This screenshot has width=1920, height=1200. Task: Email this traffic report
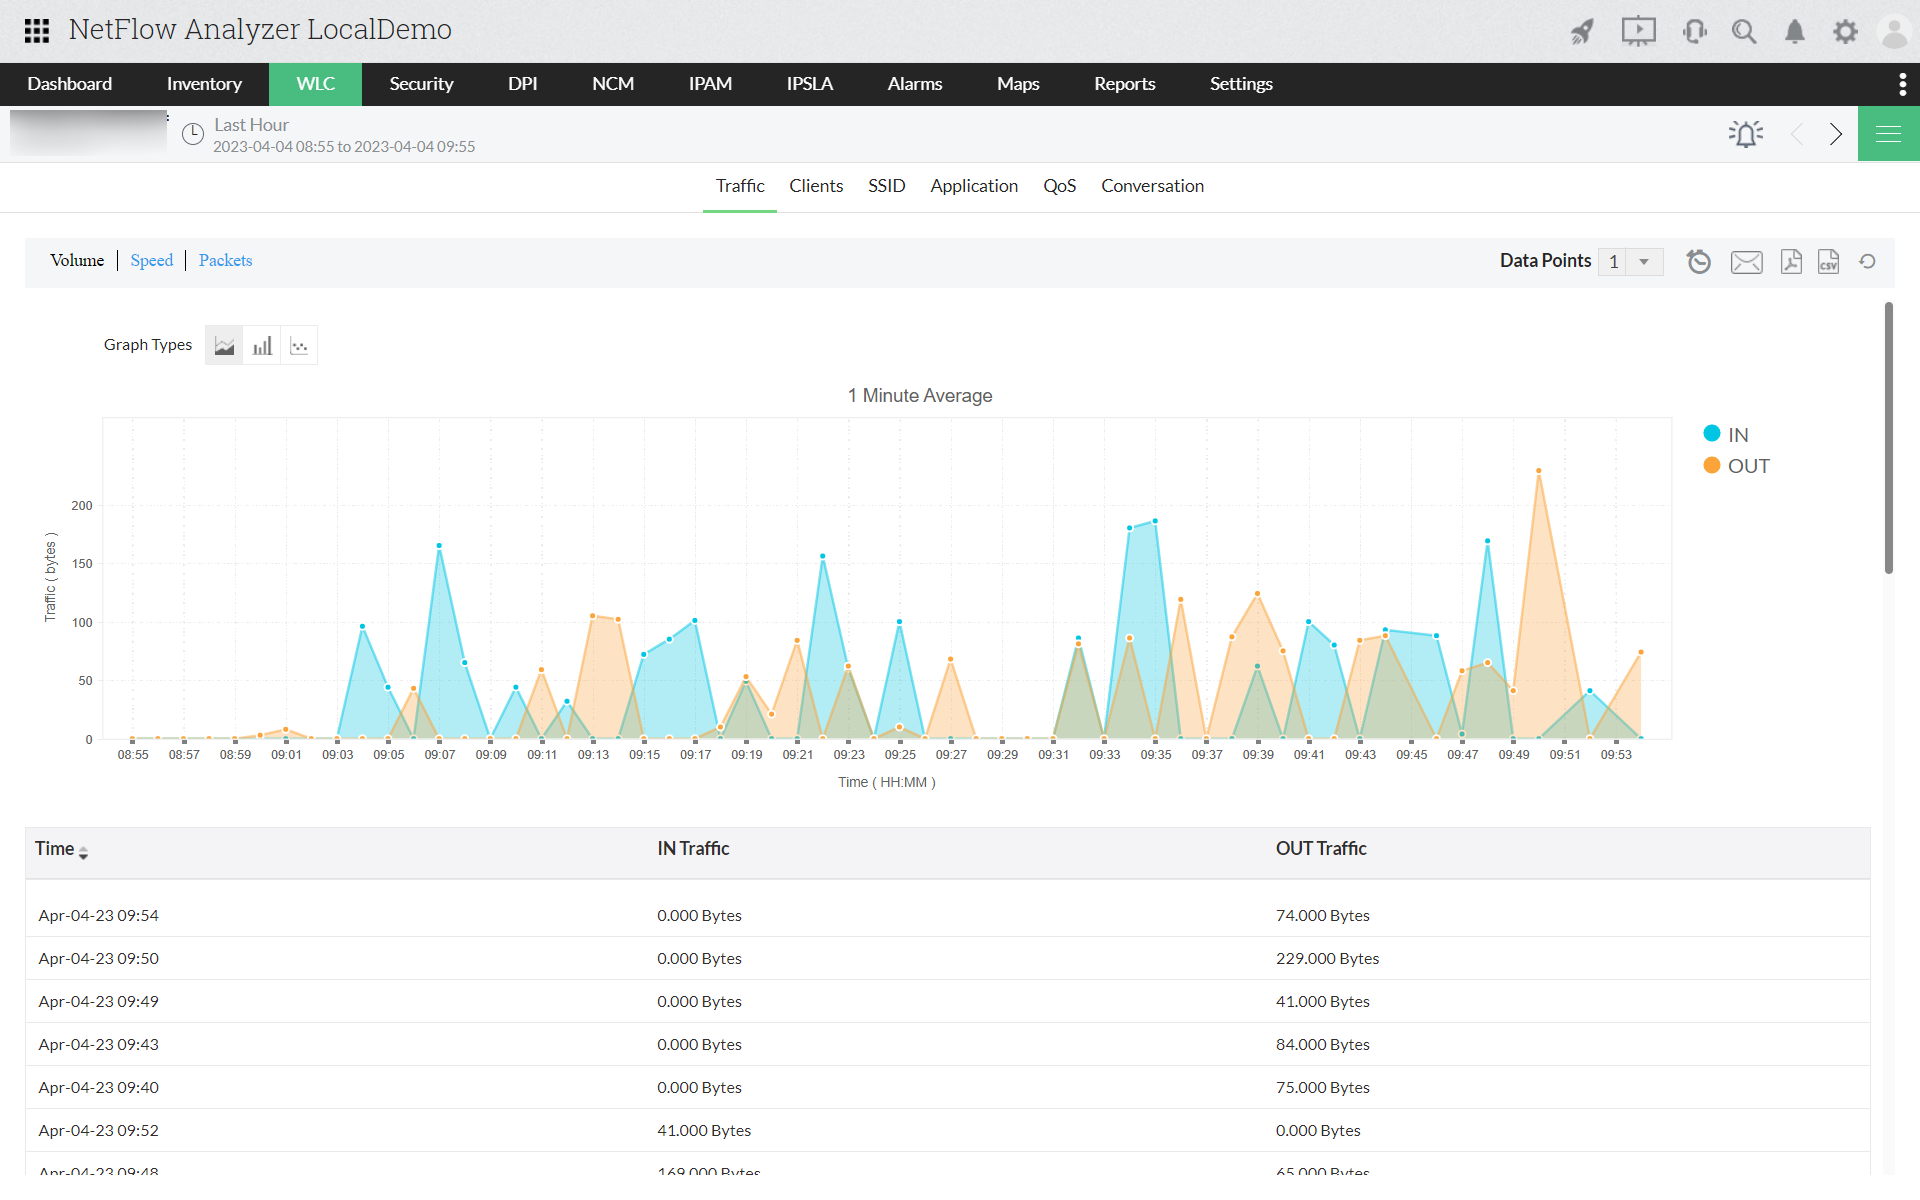pos(1746,261)
